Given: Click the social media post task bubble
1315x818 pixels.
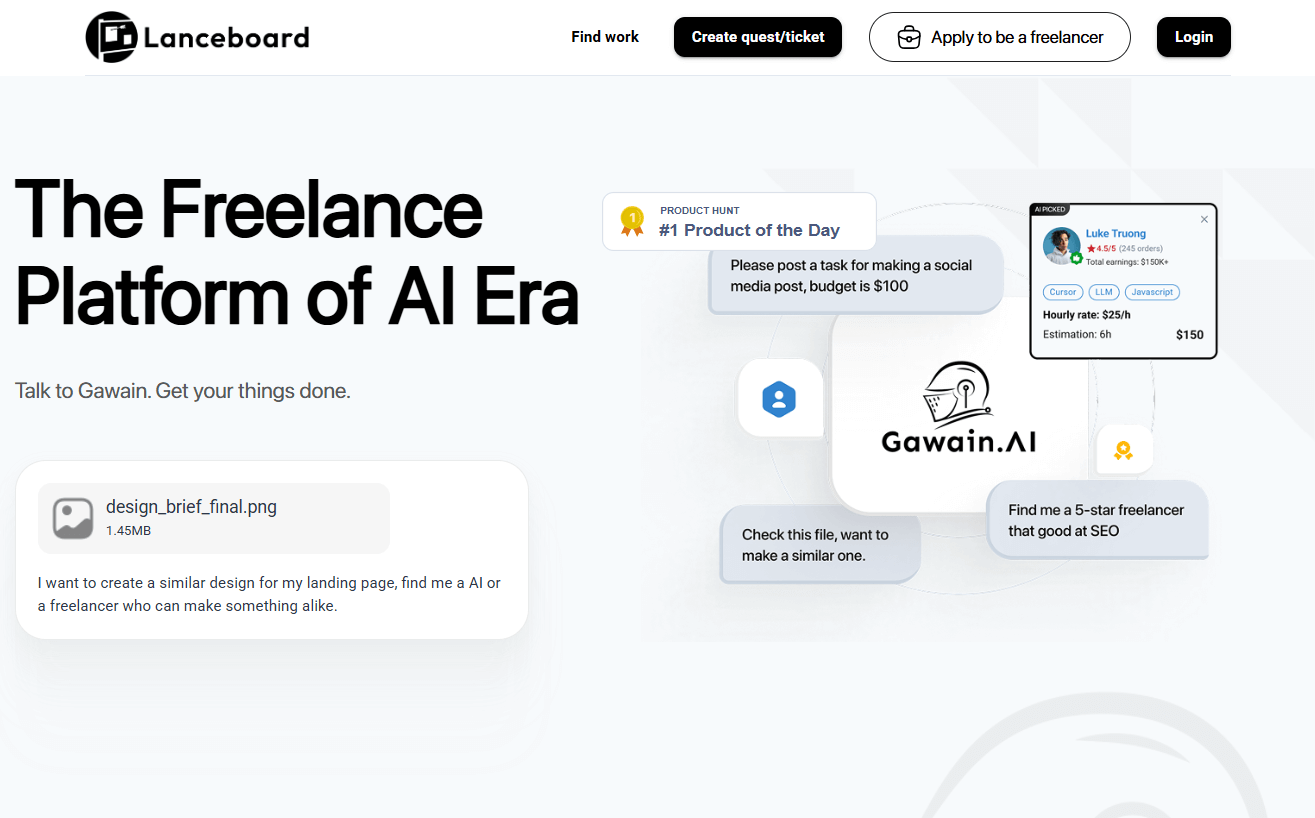Looking at the screenshot, I should [x=856, y=275].
